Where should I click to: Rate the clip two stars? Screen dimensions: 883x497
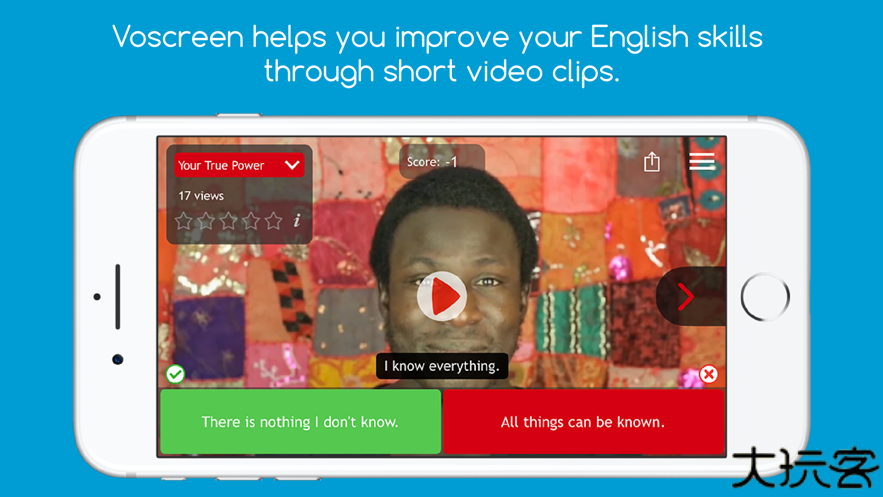(206, 221)
